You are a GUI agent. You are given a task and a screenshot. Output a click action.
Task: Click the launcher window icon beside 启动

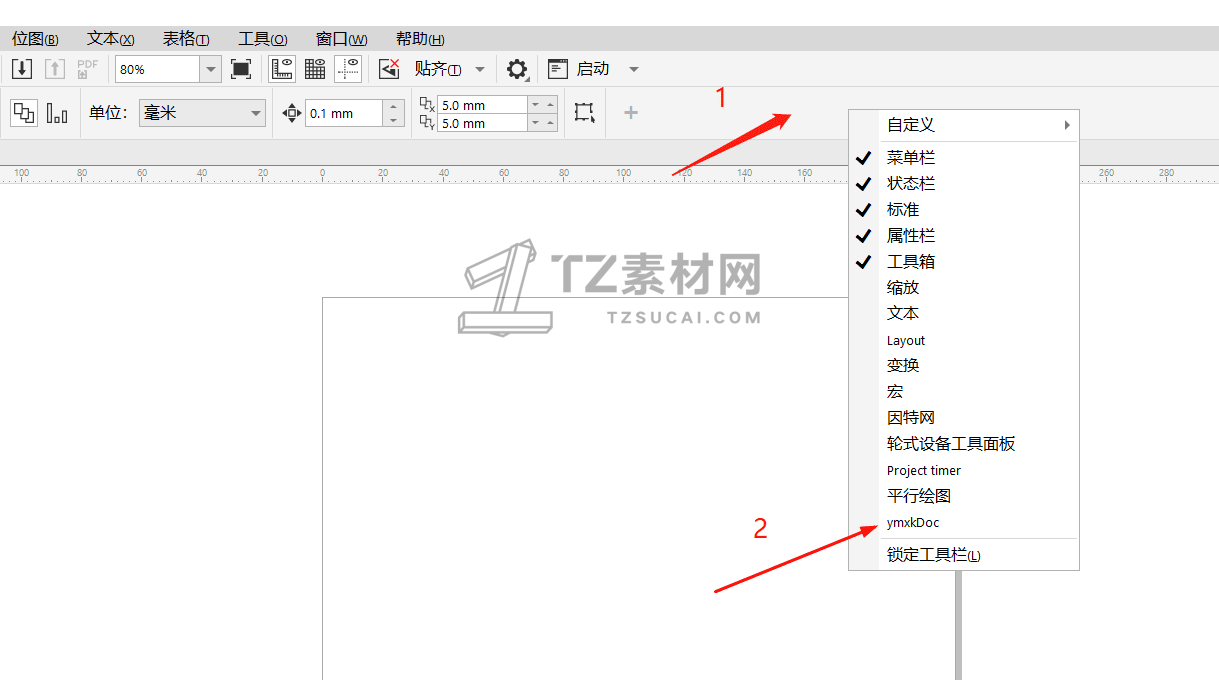click(558, 69)
